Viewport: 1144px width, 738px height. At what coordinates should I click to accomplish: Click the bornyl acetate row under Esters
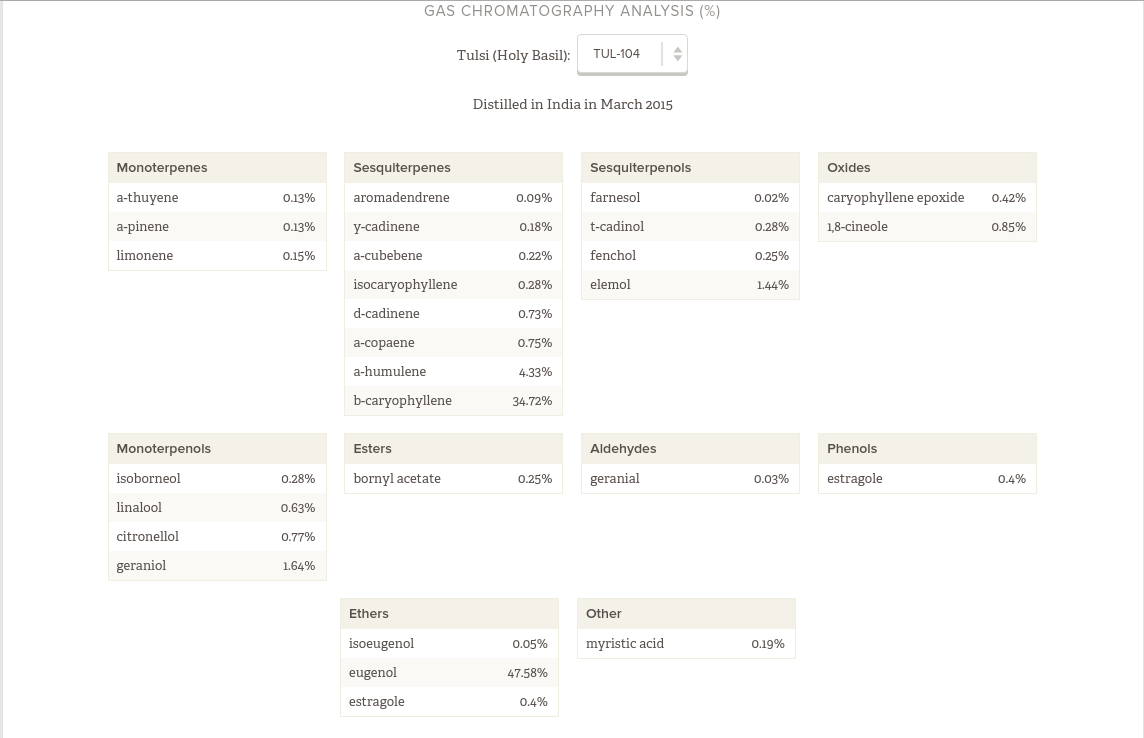click(453, 479)
